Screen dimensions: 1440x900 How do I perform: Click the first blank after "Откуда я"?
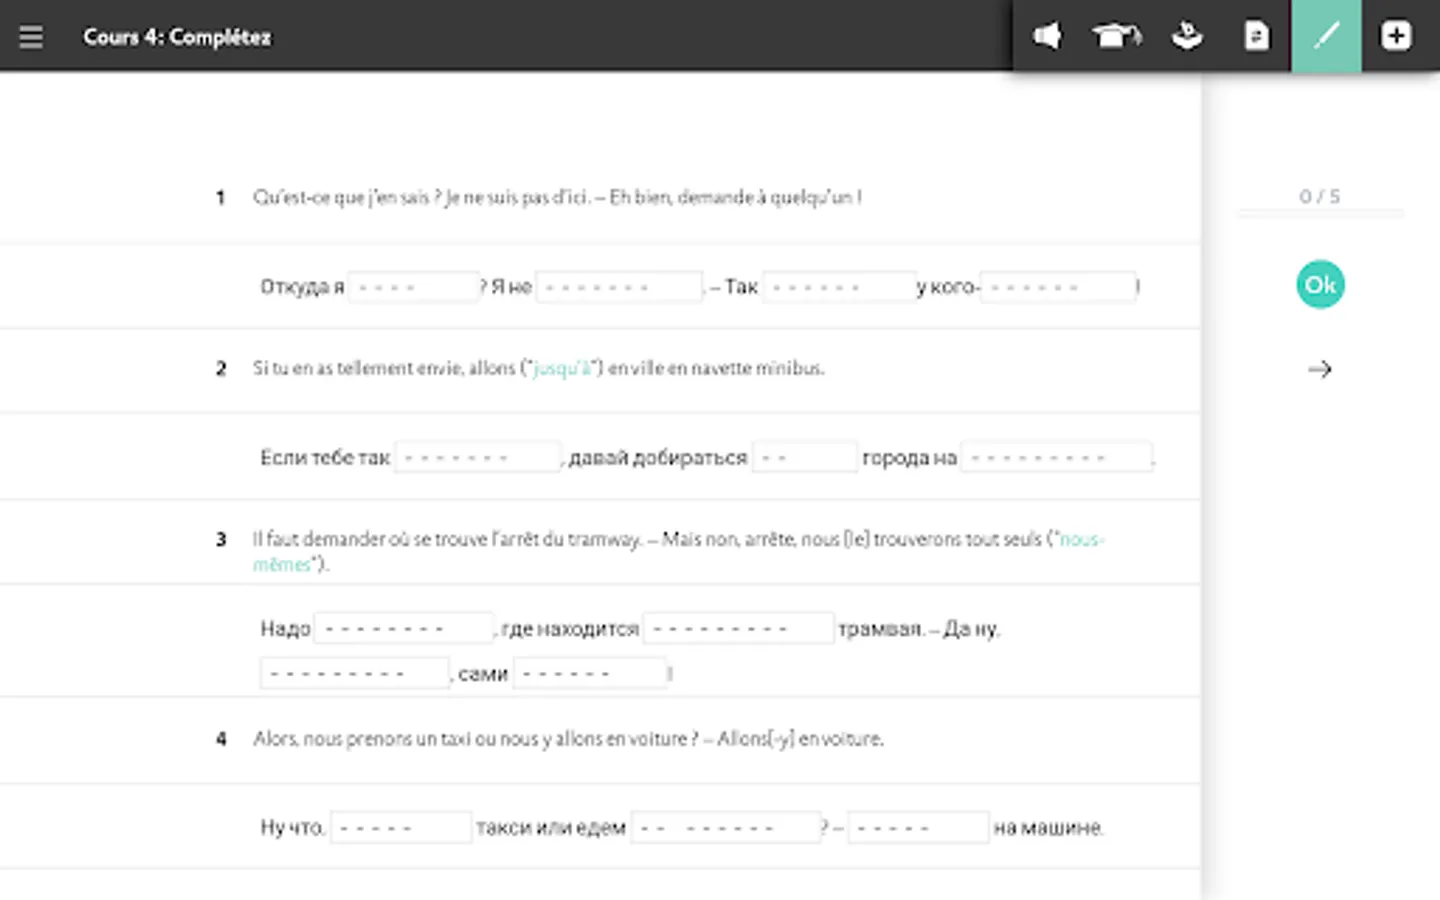[413, 287]
